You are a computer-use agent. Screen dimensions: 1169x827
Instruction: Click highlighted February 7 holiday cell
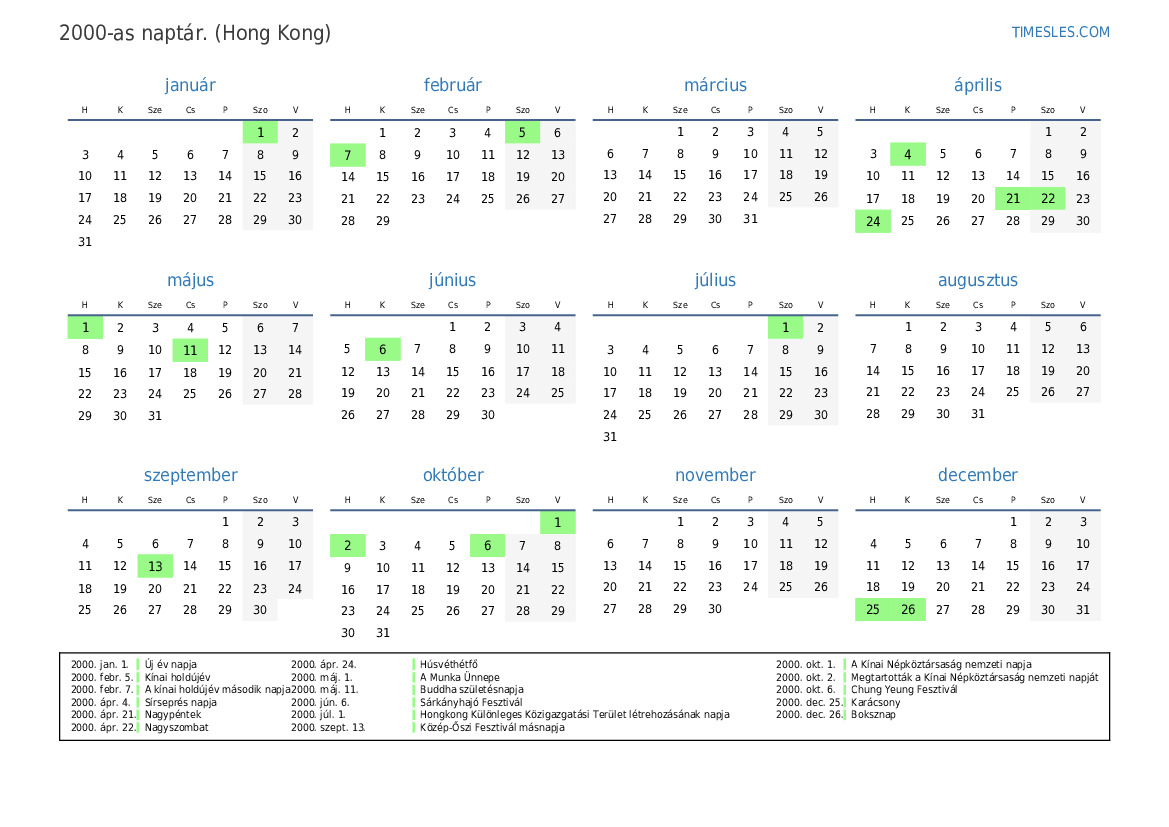[x=347, y=155]
